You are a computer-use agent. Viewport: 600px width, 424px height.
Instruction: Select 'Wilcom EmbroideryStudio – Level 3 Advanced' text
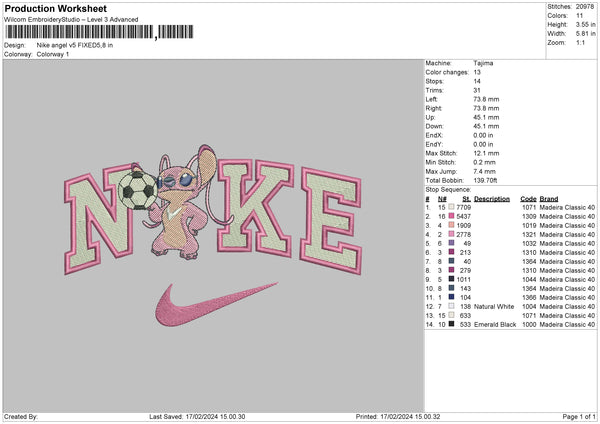71,20
